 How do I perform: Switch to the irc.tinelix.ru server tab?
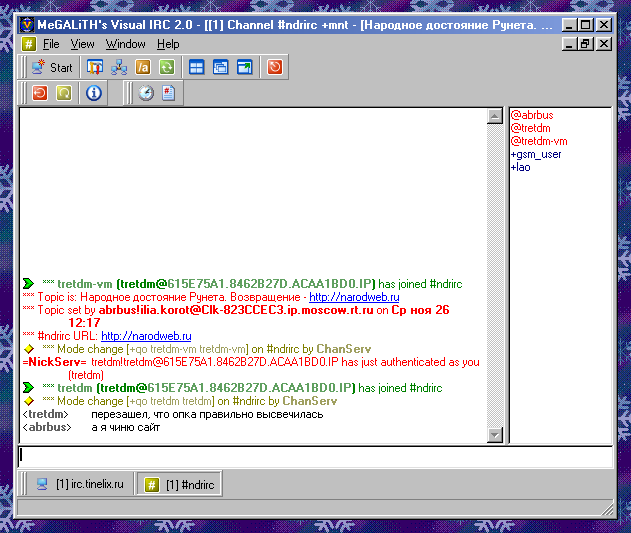[79, 485]
